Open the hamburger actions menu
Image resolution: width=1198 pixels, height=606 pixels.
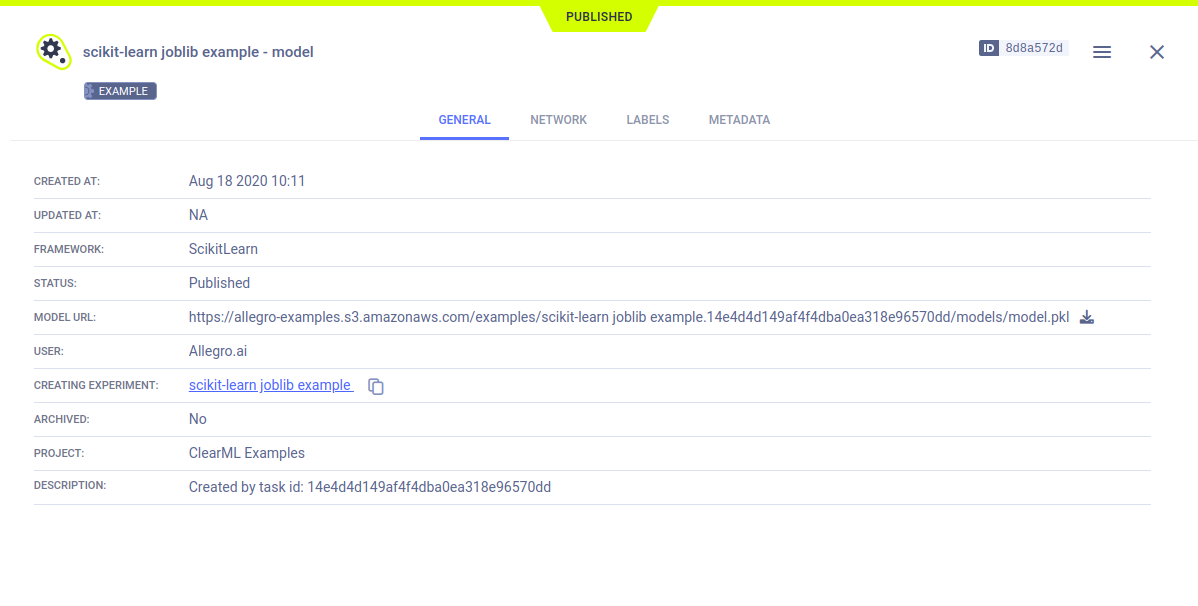1102,52
